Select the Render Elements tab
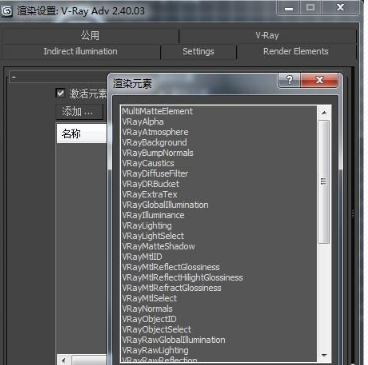The image size is (368, 365). (296, 51)
